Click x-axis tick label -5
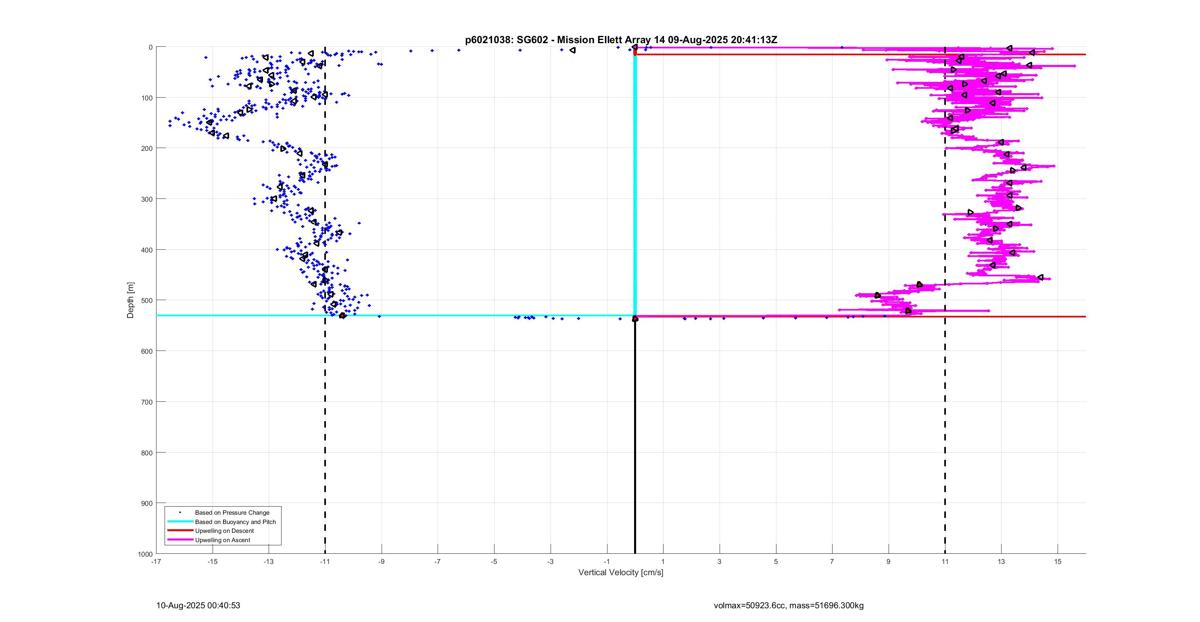The image size is (1200, 622). coord(494,562)
